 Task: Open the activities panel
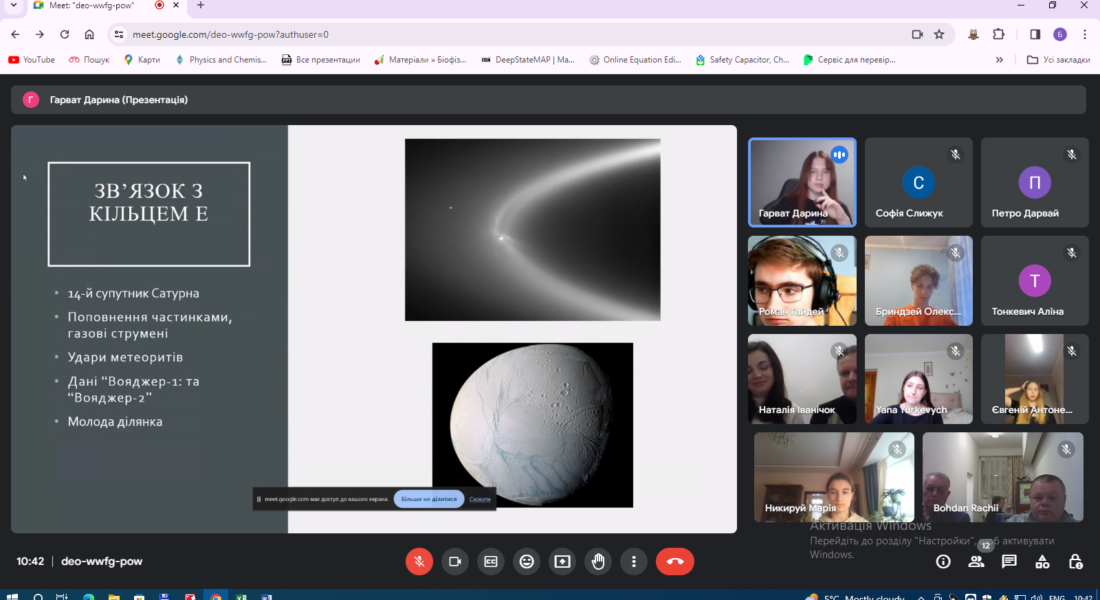tap(1042, 562)
